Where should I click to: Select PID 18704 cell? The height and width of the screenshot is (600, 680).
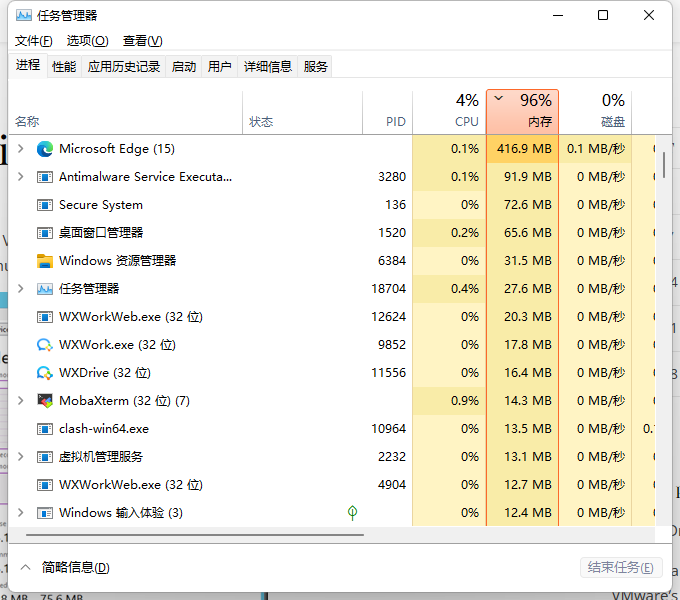[388, 289]
